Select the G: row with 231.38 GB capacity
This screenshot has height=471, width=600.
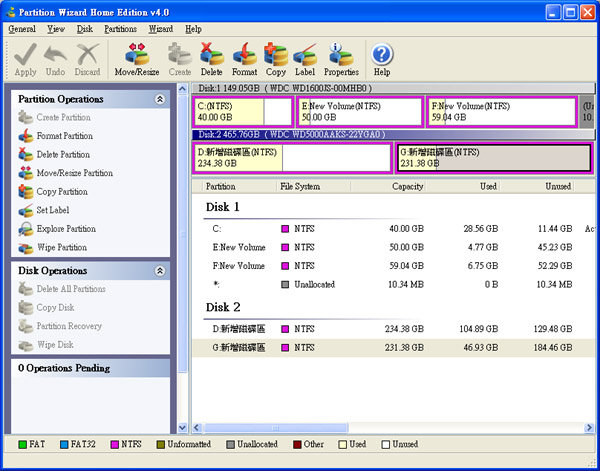click(x=393, y=348)
